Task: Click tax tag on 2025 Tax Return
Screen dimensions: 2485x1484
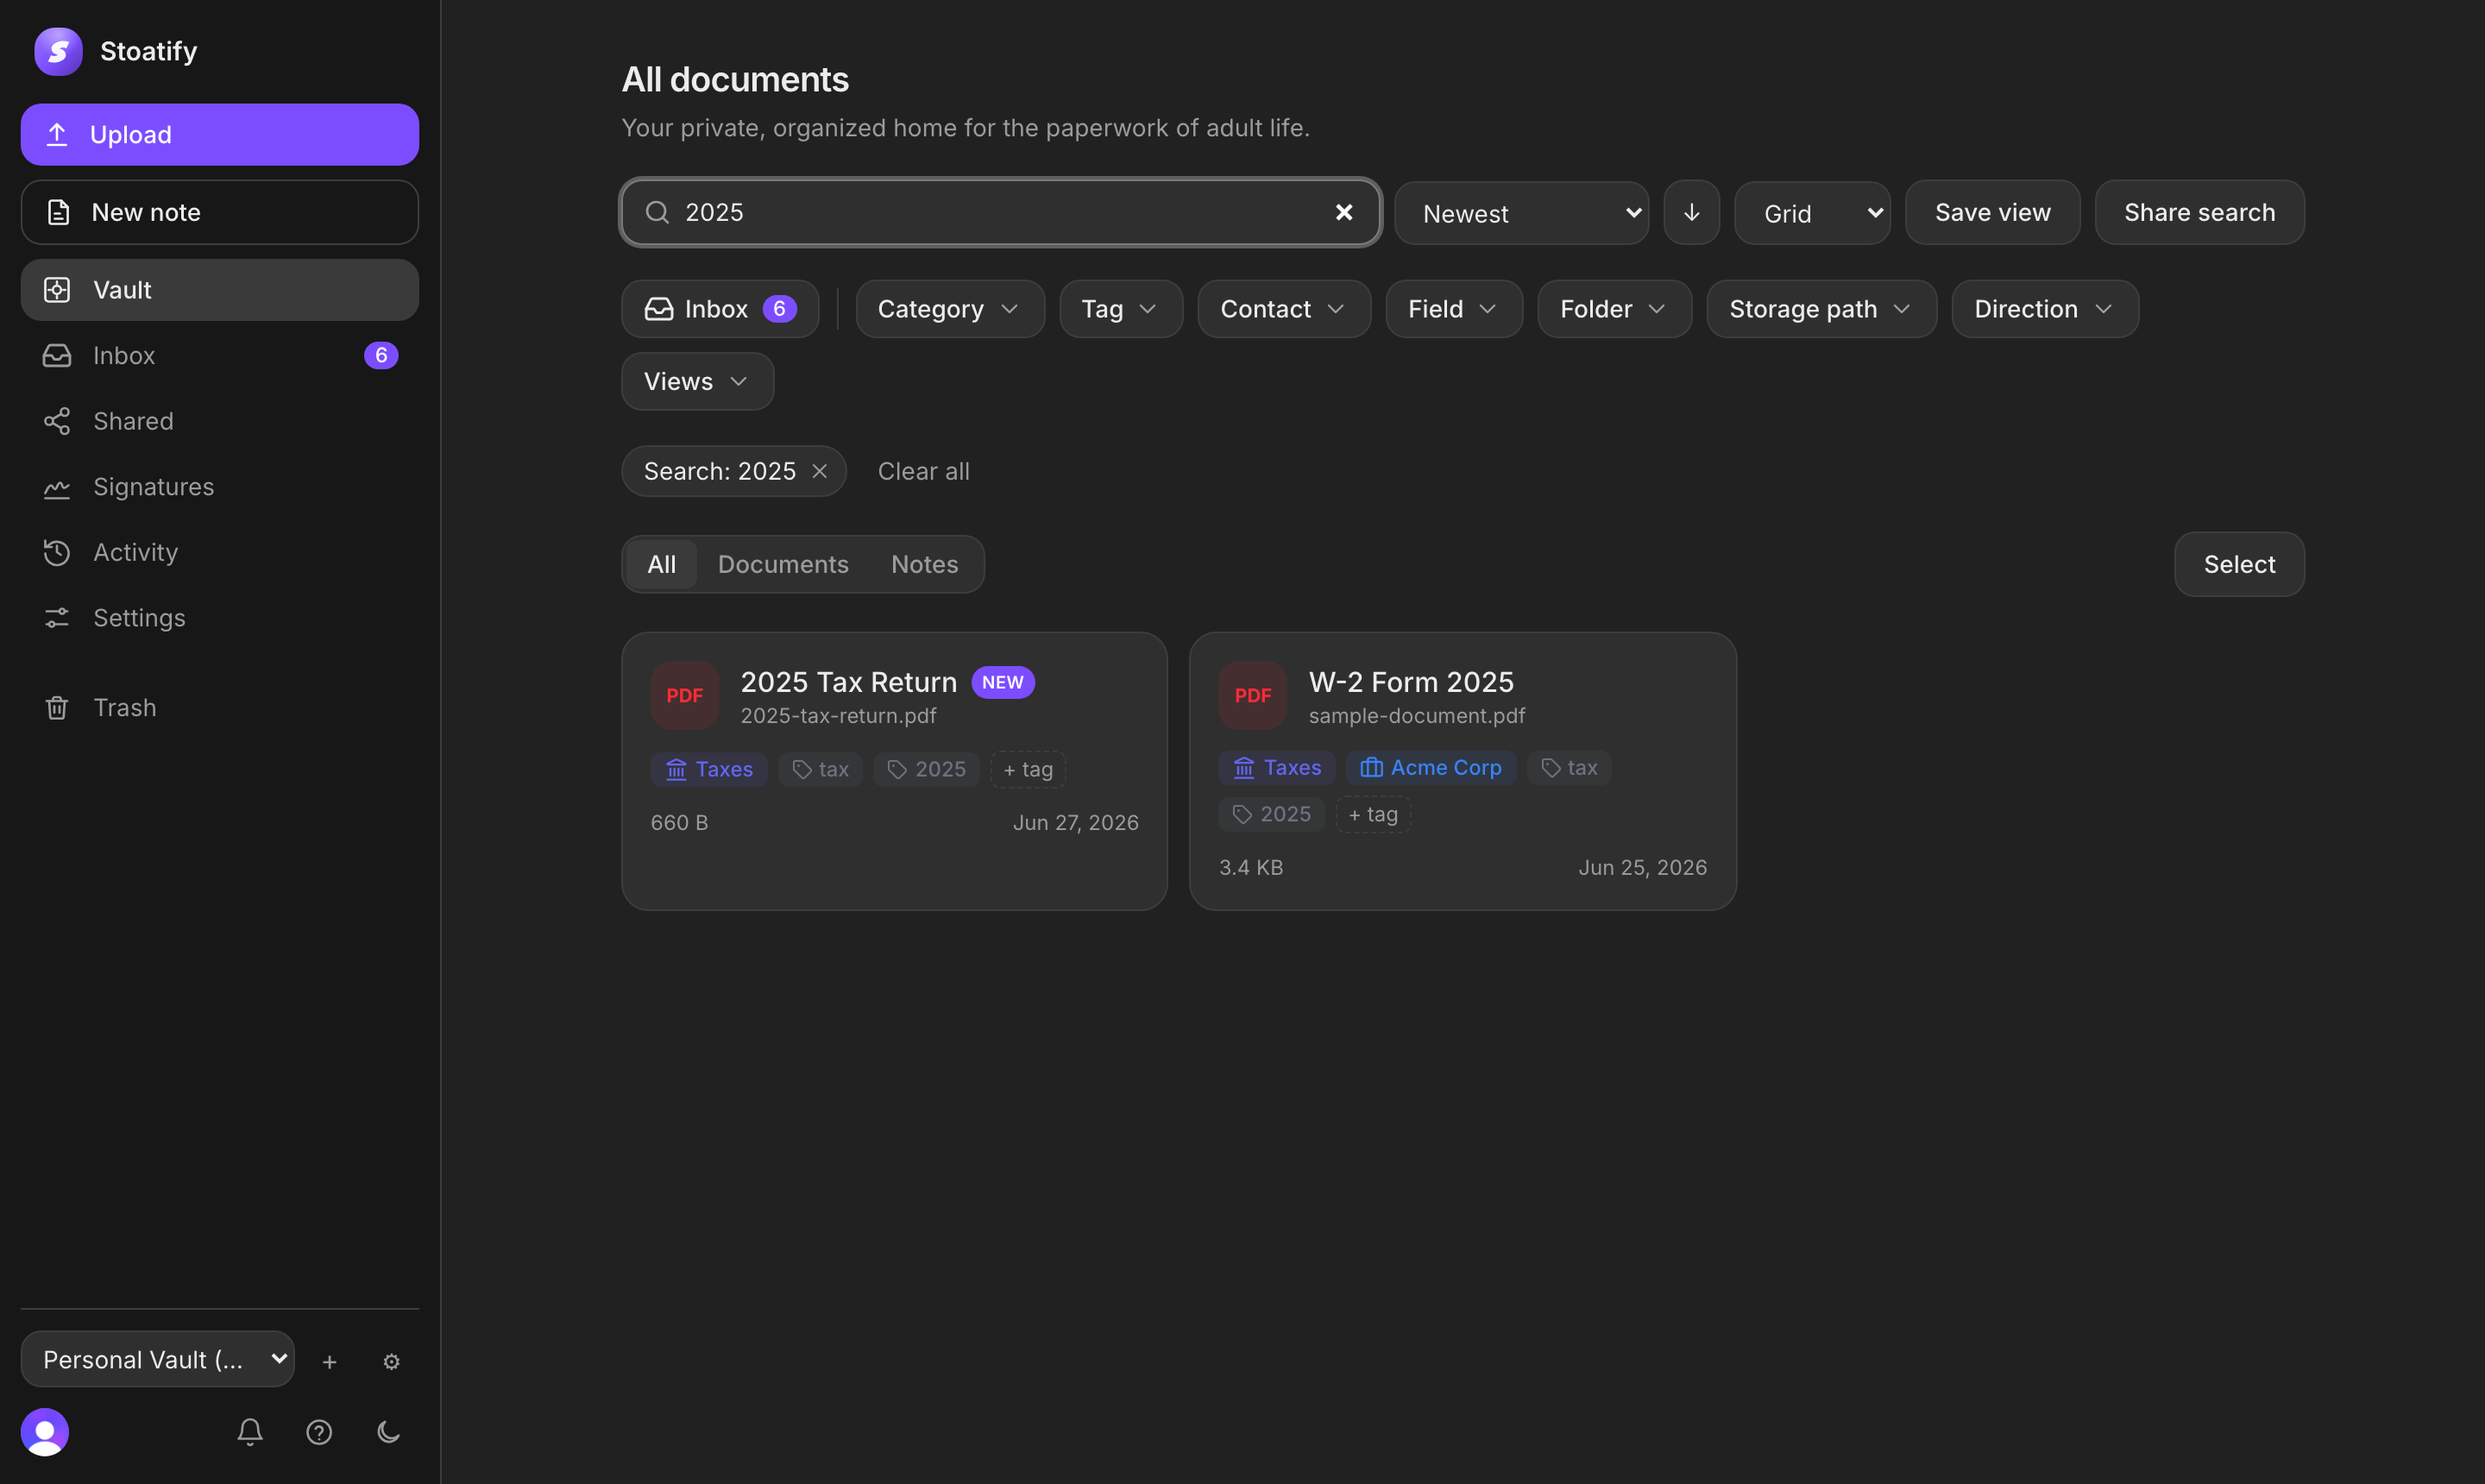Action: (820, 769)
